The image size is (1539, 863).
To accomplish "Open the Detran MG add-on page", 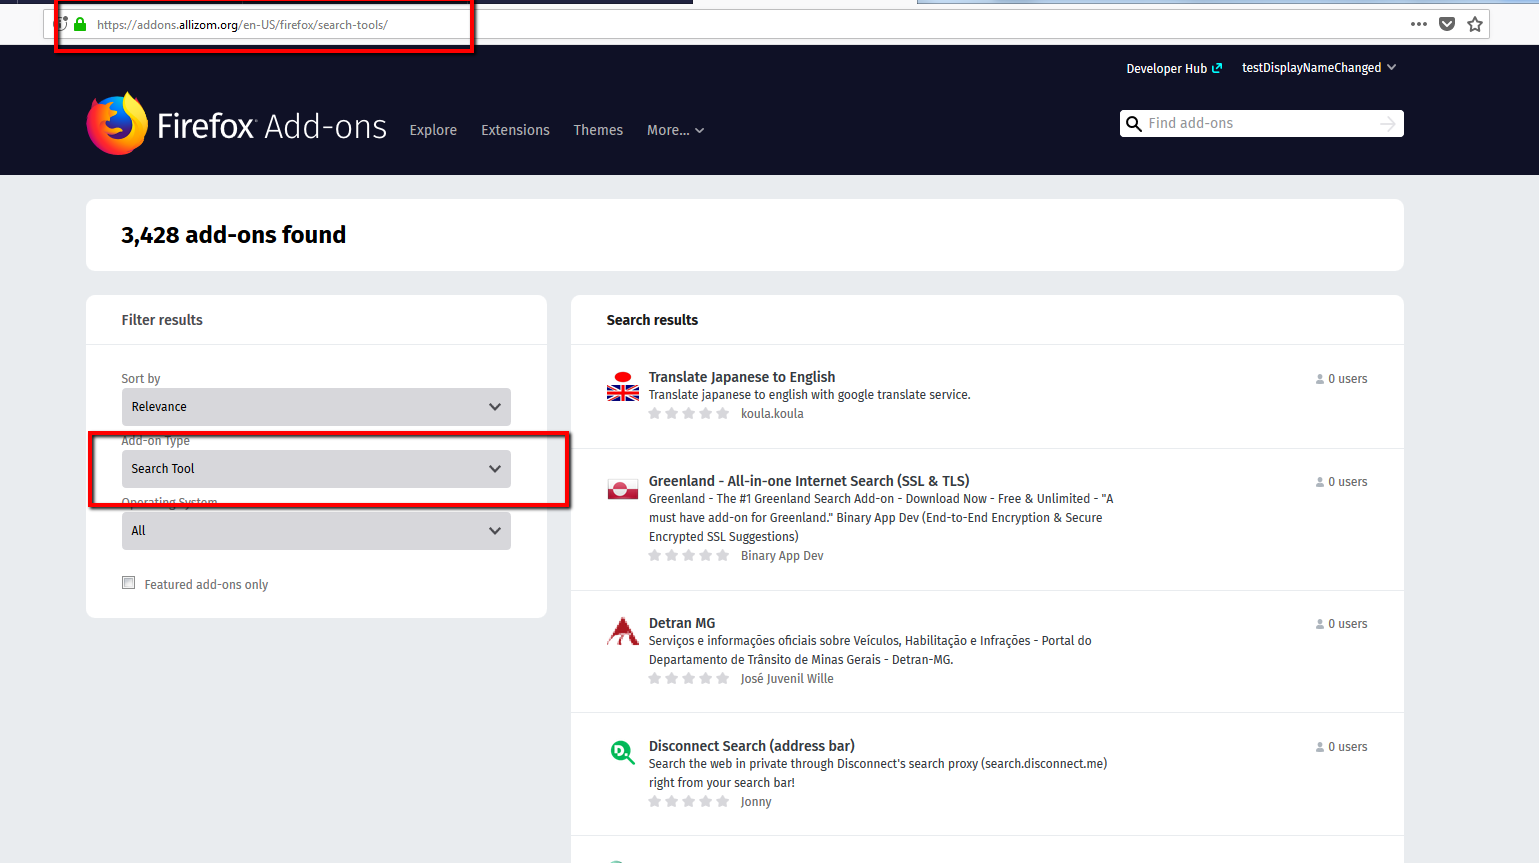I will (682, 623).
